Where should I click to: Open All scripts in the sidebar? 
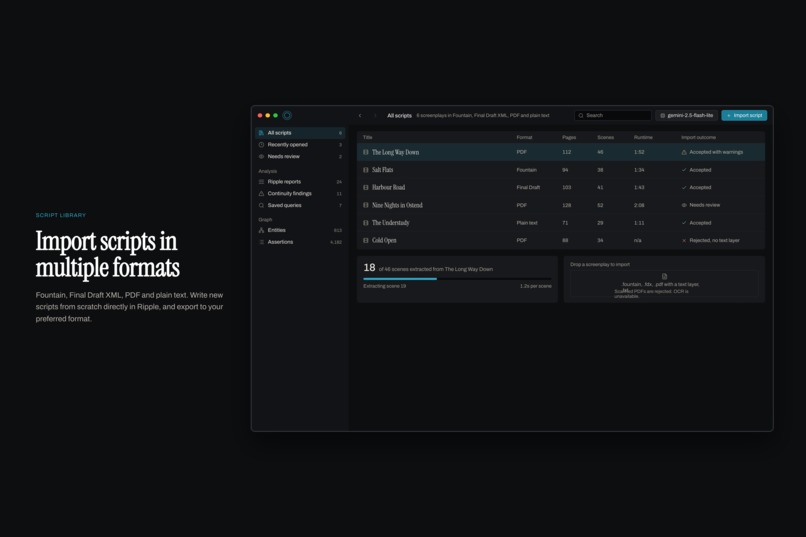pyautogui.click(x=300, y=133)
